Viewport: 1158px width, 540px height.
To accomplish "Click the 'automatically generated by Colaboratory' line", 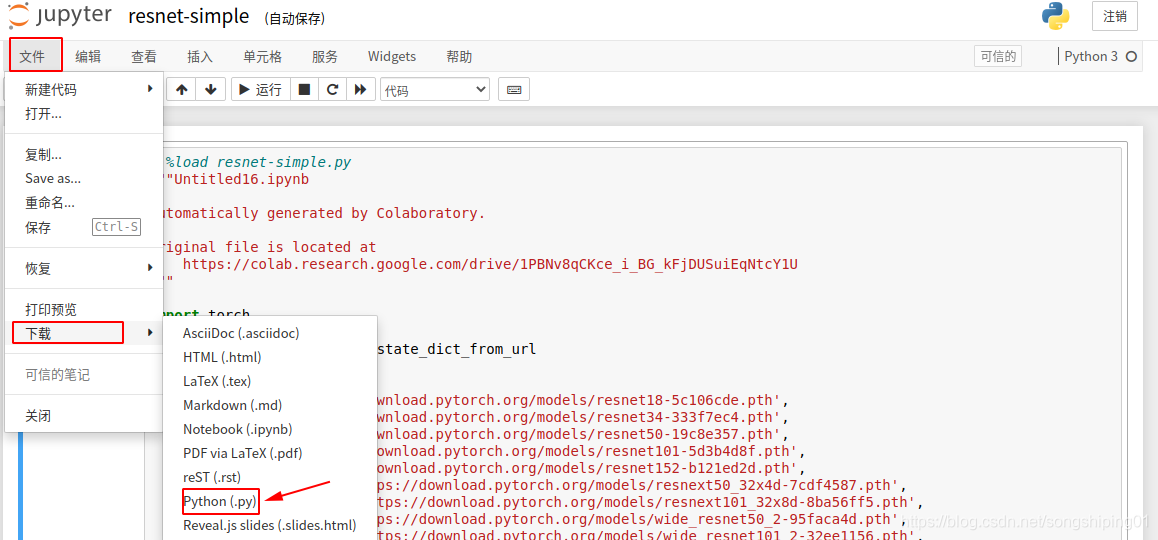I will (323, 213).
